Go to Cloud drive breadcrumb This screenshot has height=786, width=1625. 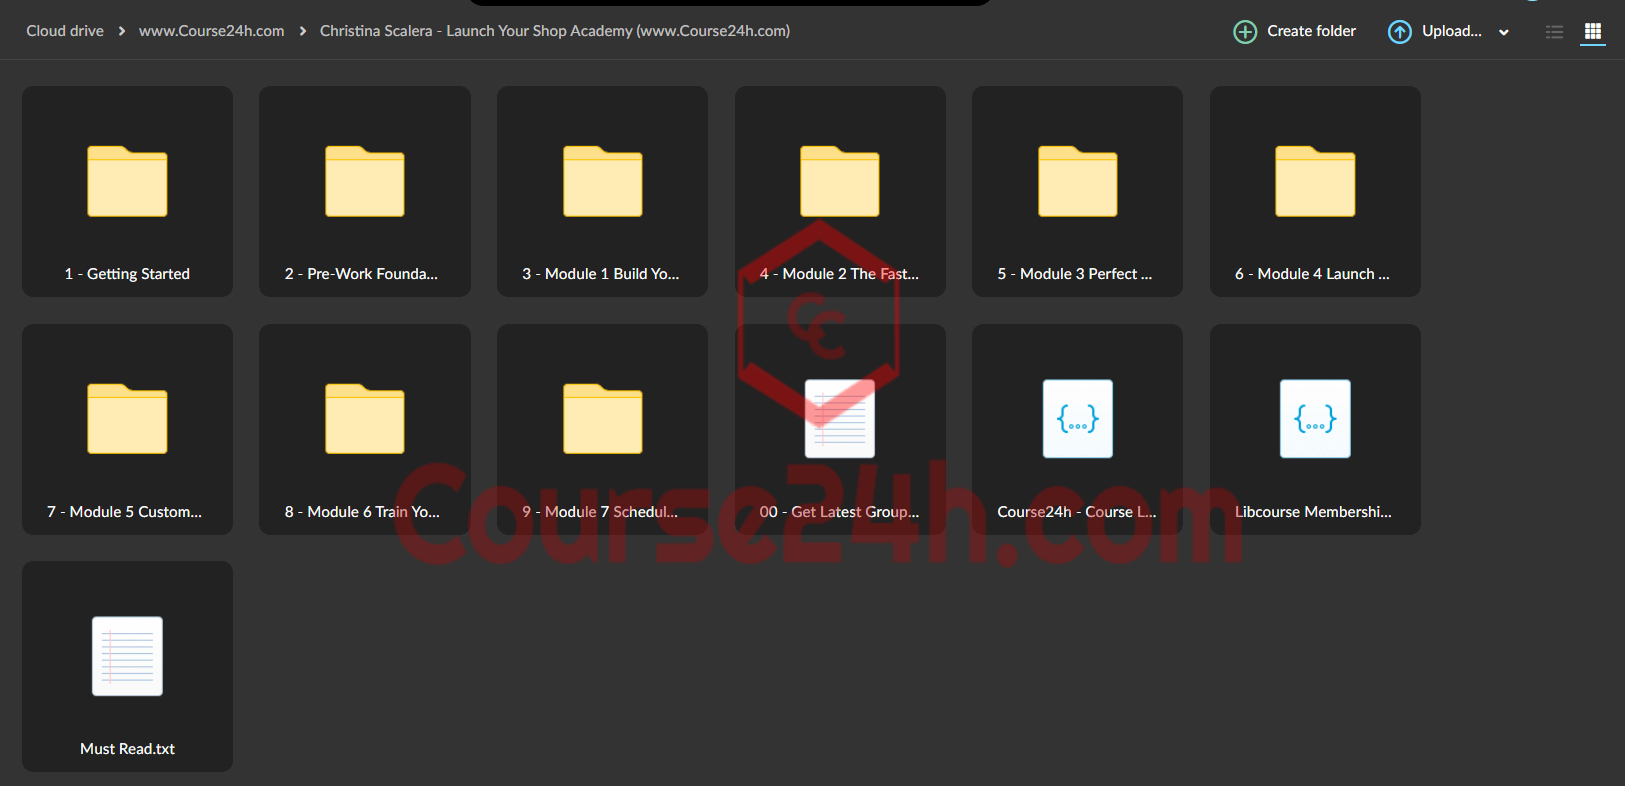[65, 31]
